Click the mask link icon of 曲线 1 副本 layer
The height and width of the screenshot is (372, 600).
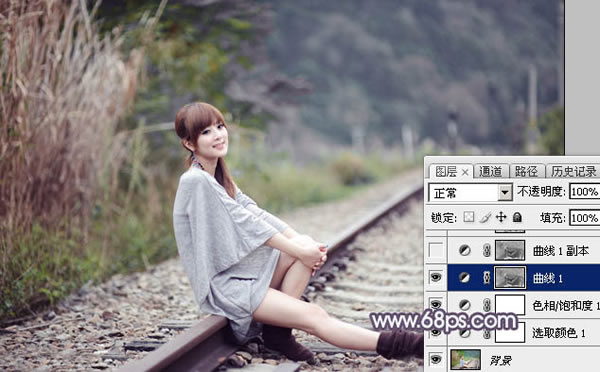coord(486,251)
